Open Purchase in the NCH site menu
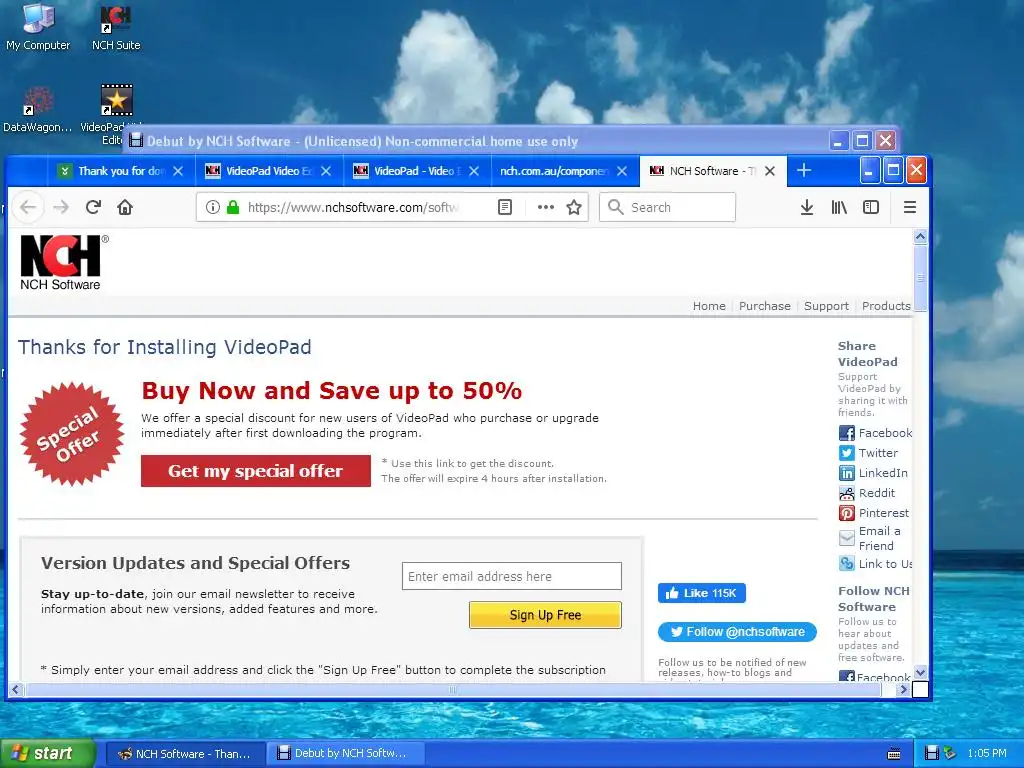Viewport: 1024px width, 768px height. [x=765, y=306]
